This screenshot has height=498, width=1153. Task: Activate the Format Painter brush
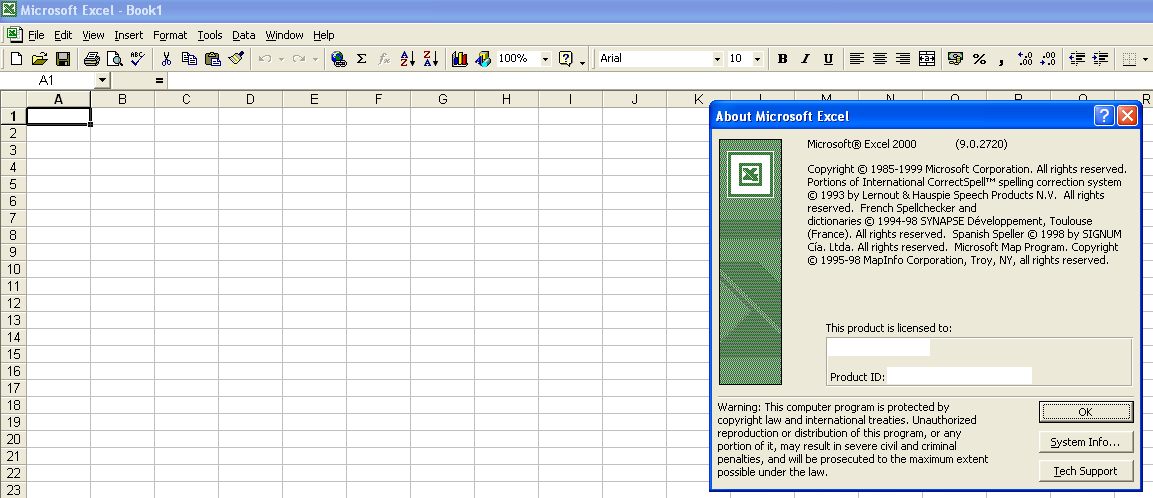pos(236,59)
